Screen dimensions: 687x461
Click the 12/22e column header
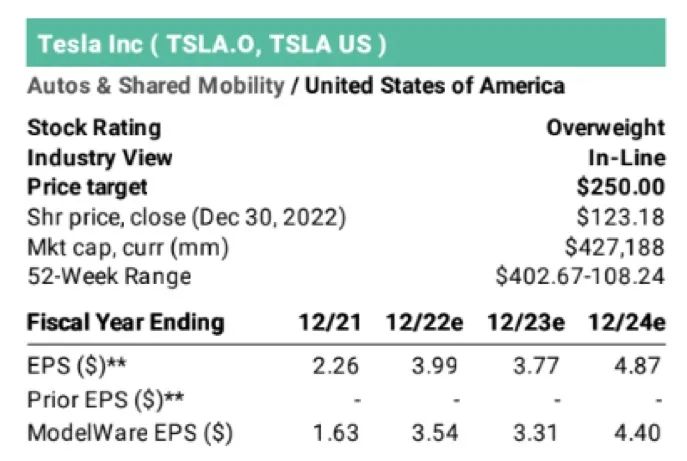[x=424, y=323]
